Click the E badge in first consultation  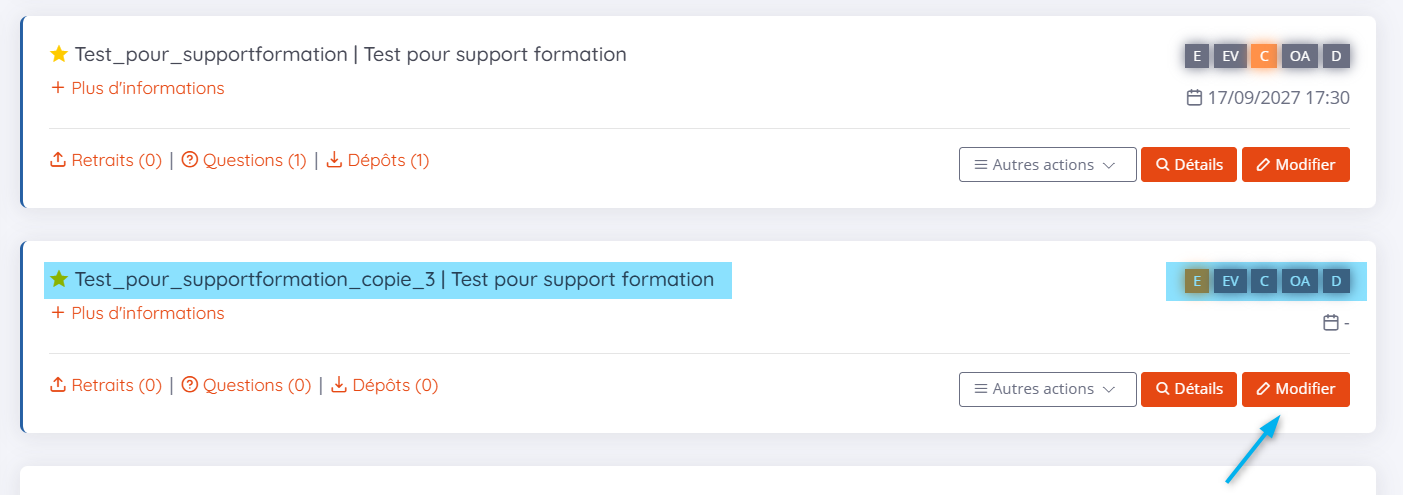tap(1197, 56)
